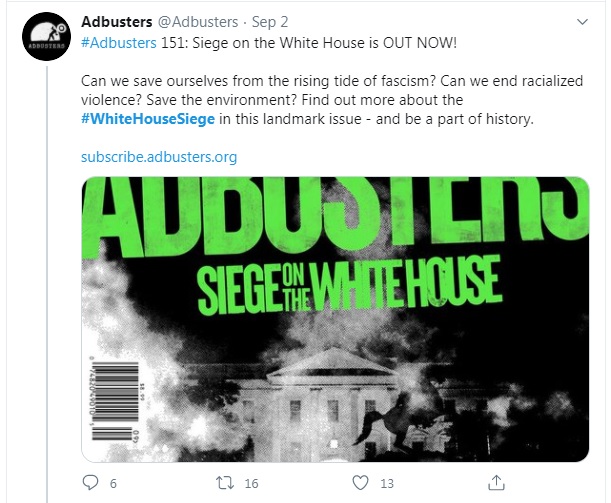Open the tweet options chevron menu
611x503 pixels.
click(582, 22)
